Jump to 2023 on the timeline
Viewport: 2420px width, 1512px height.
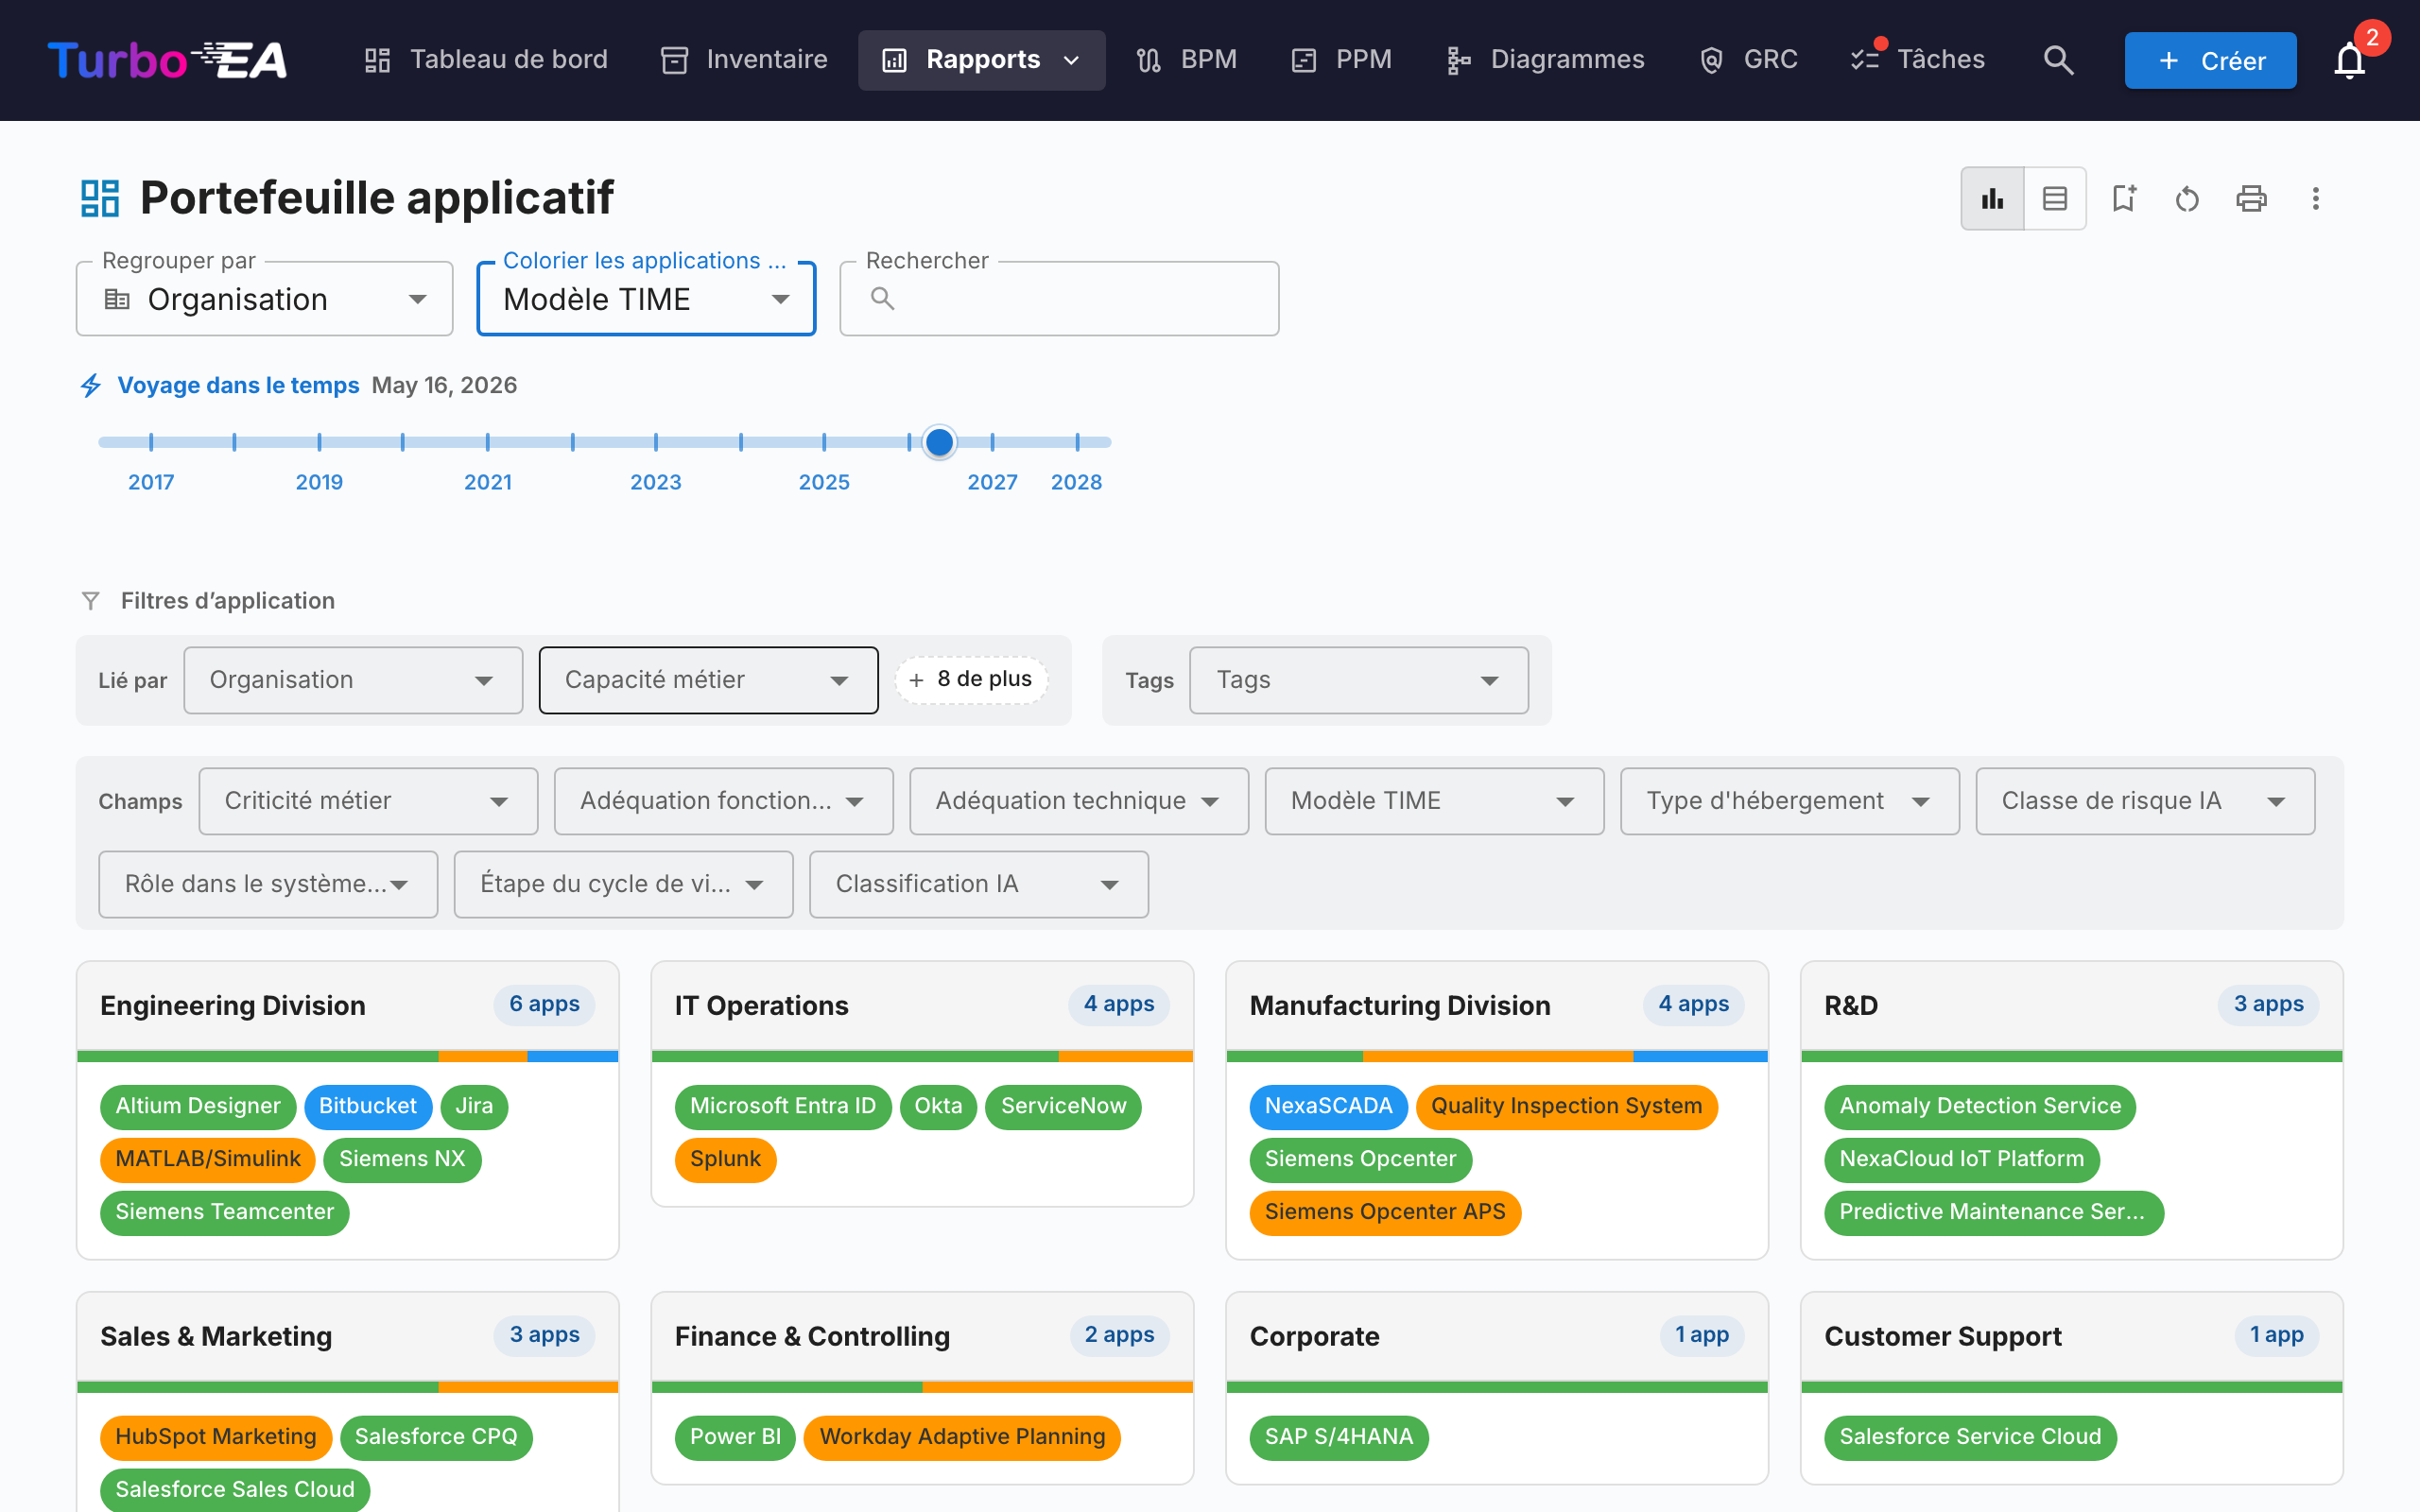click(x=656, y=482)
